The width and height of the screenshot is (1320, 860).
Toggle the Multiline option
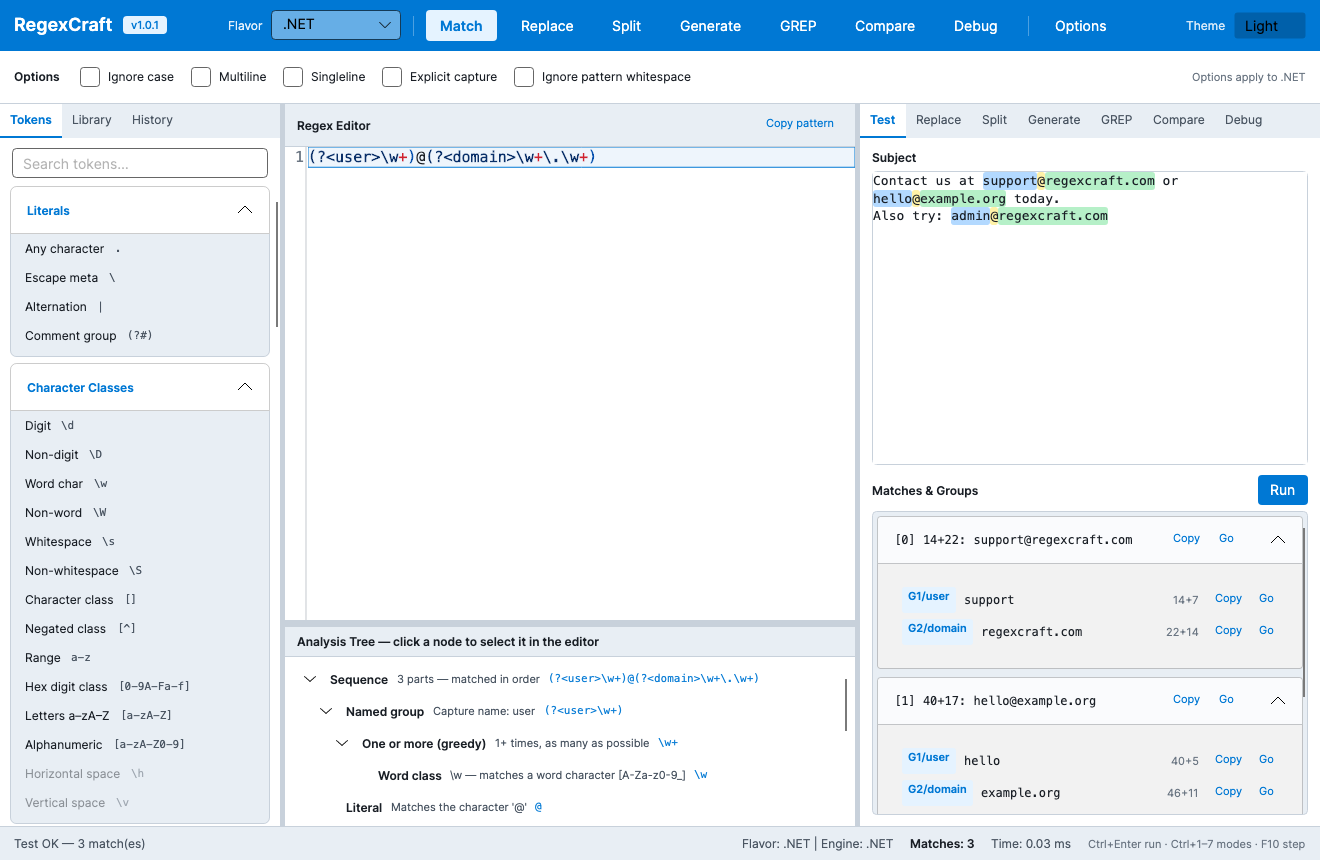pyautogui.click(x=201, y=77)
